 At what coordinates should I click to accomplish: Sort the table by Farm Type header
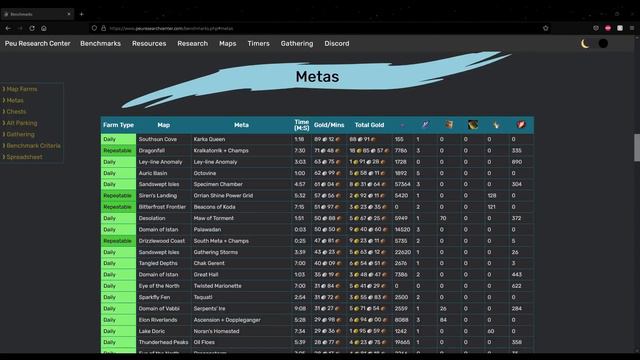118,125
